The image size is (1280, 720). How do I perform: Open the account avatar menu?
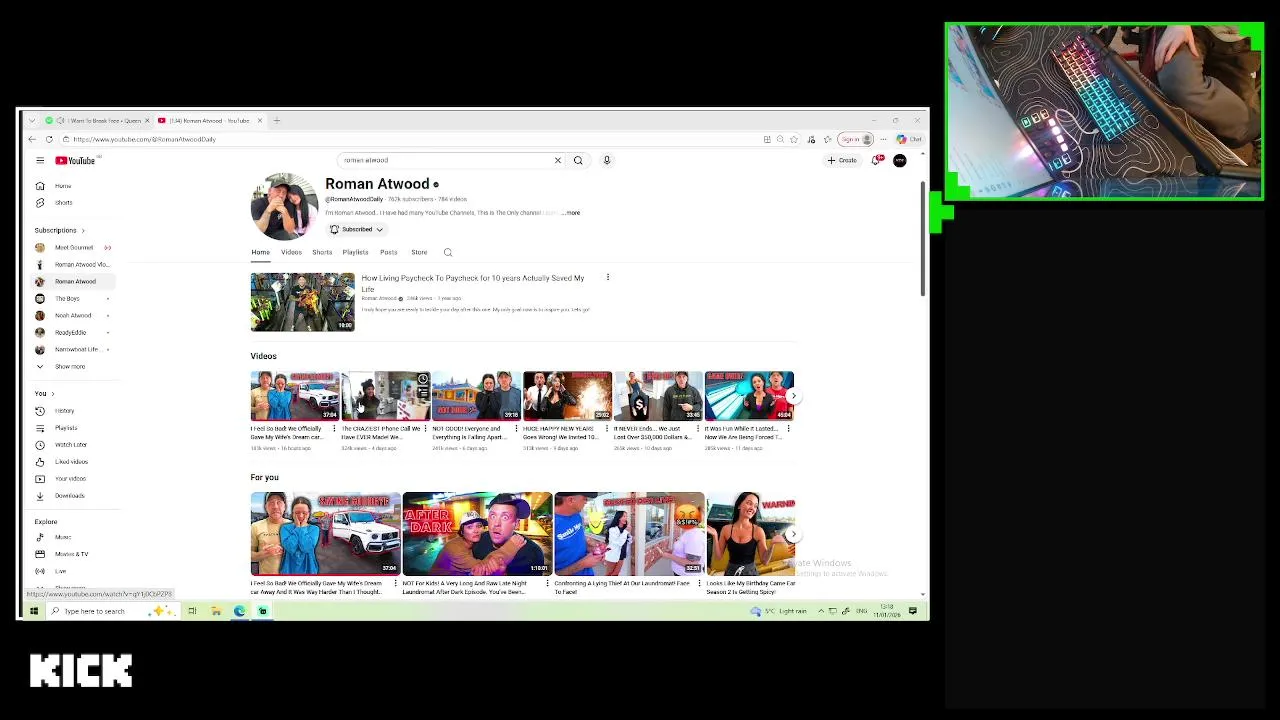coord(900,160)
